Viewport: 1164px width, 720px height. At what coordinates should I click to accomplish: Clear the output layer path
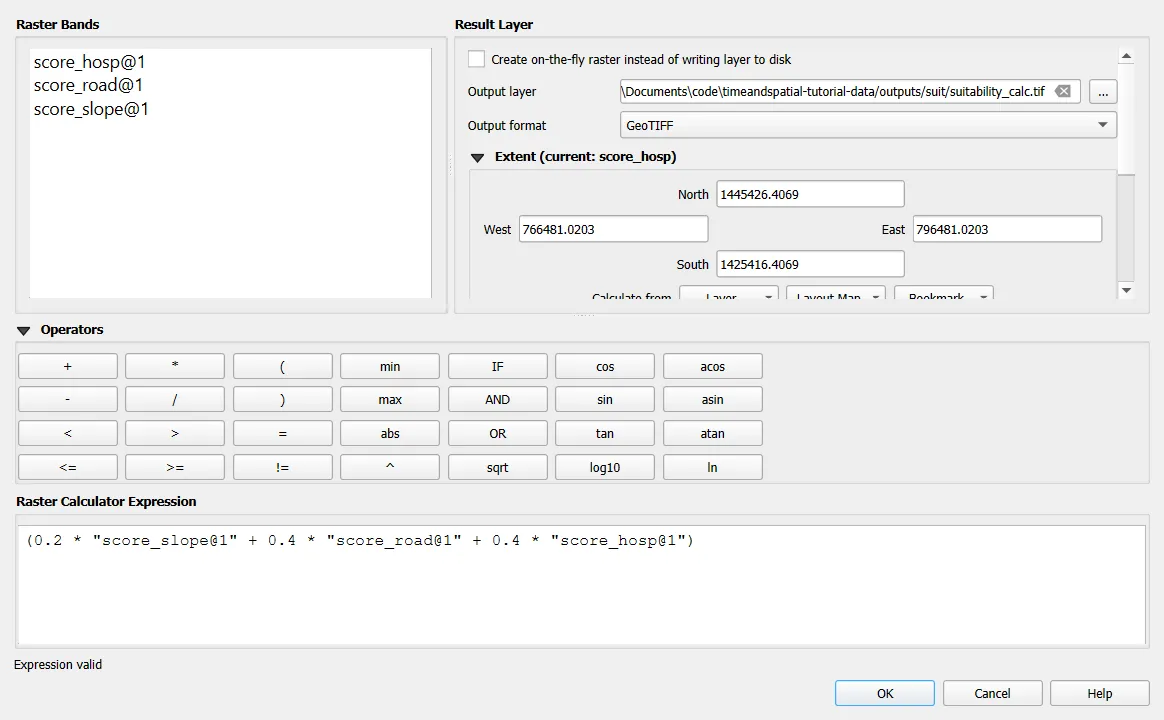(x=1063, y=91)
